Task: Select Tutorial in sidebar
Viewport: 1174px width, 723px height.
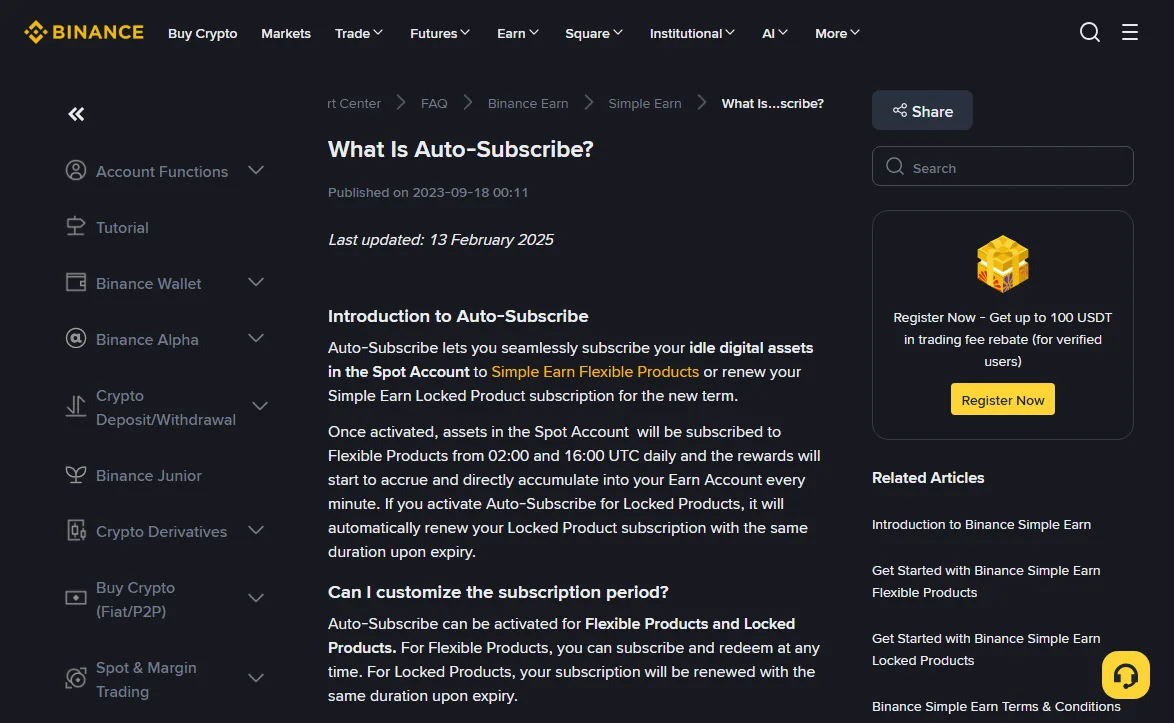Action: 122,228
